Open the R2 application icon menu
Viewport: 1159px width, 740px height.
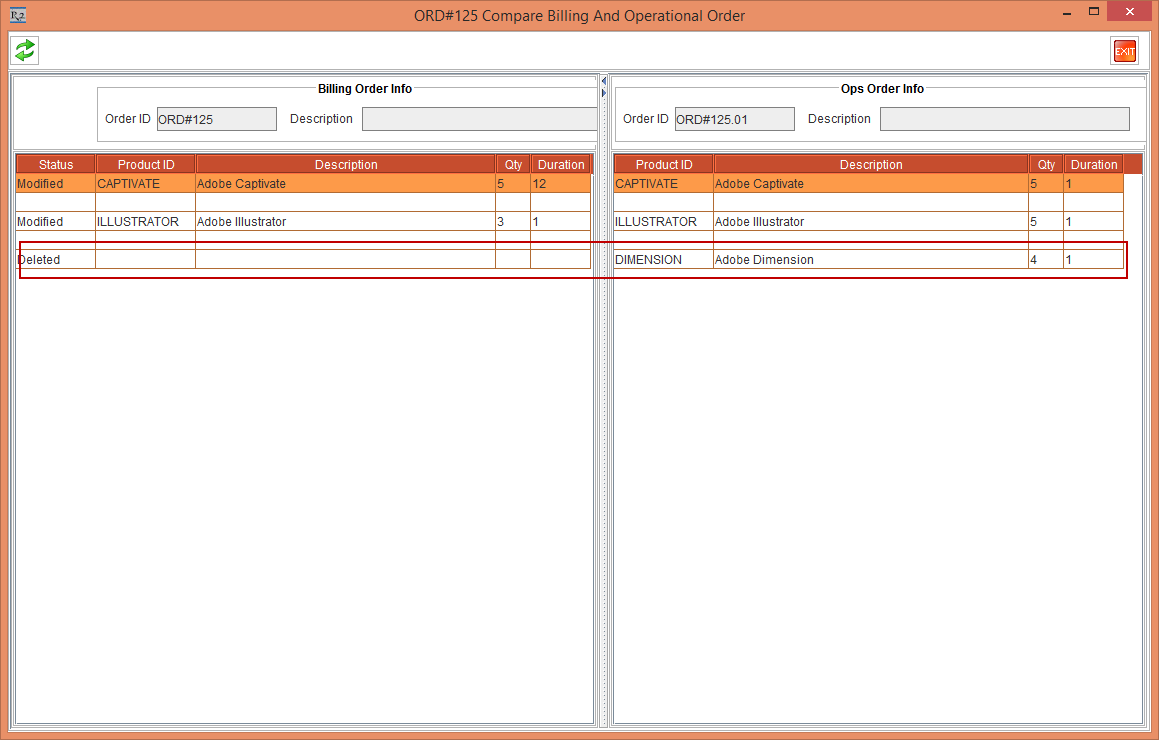pos(17,15)
